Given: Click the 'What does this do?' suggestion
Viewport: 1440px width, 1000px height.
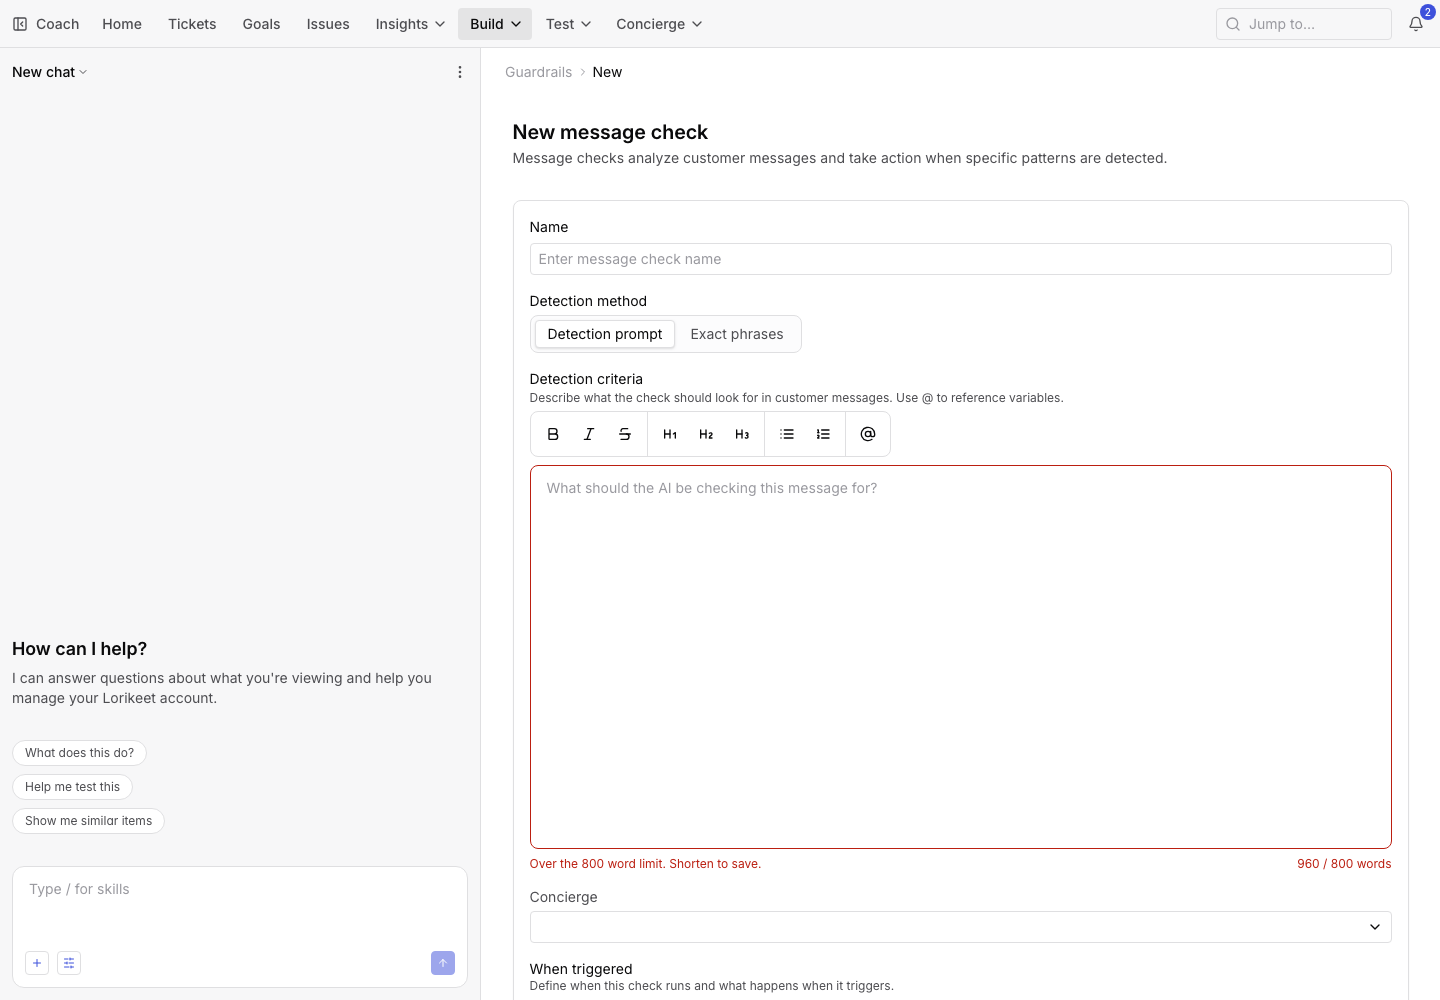Looking at the screenshot, I should [79, 753].
